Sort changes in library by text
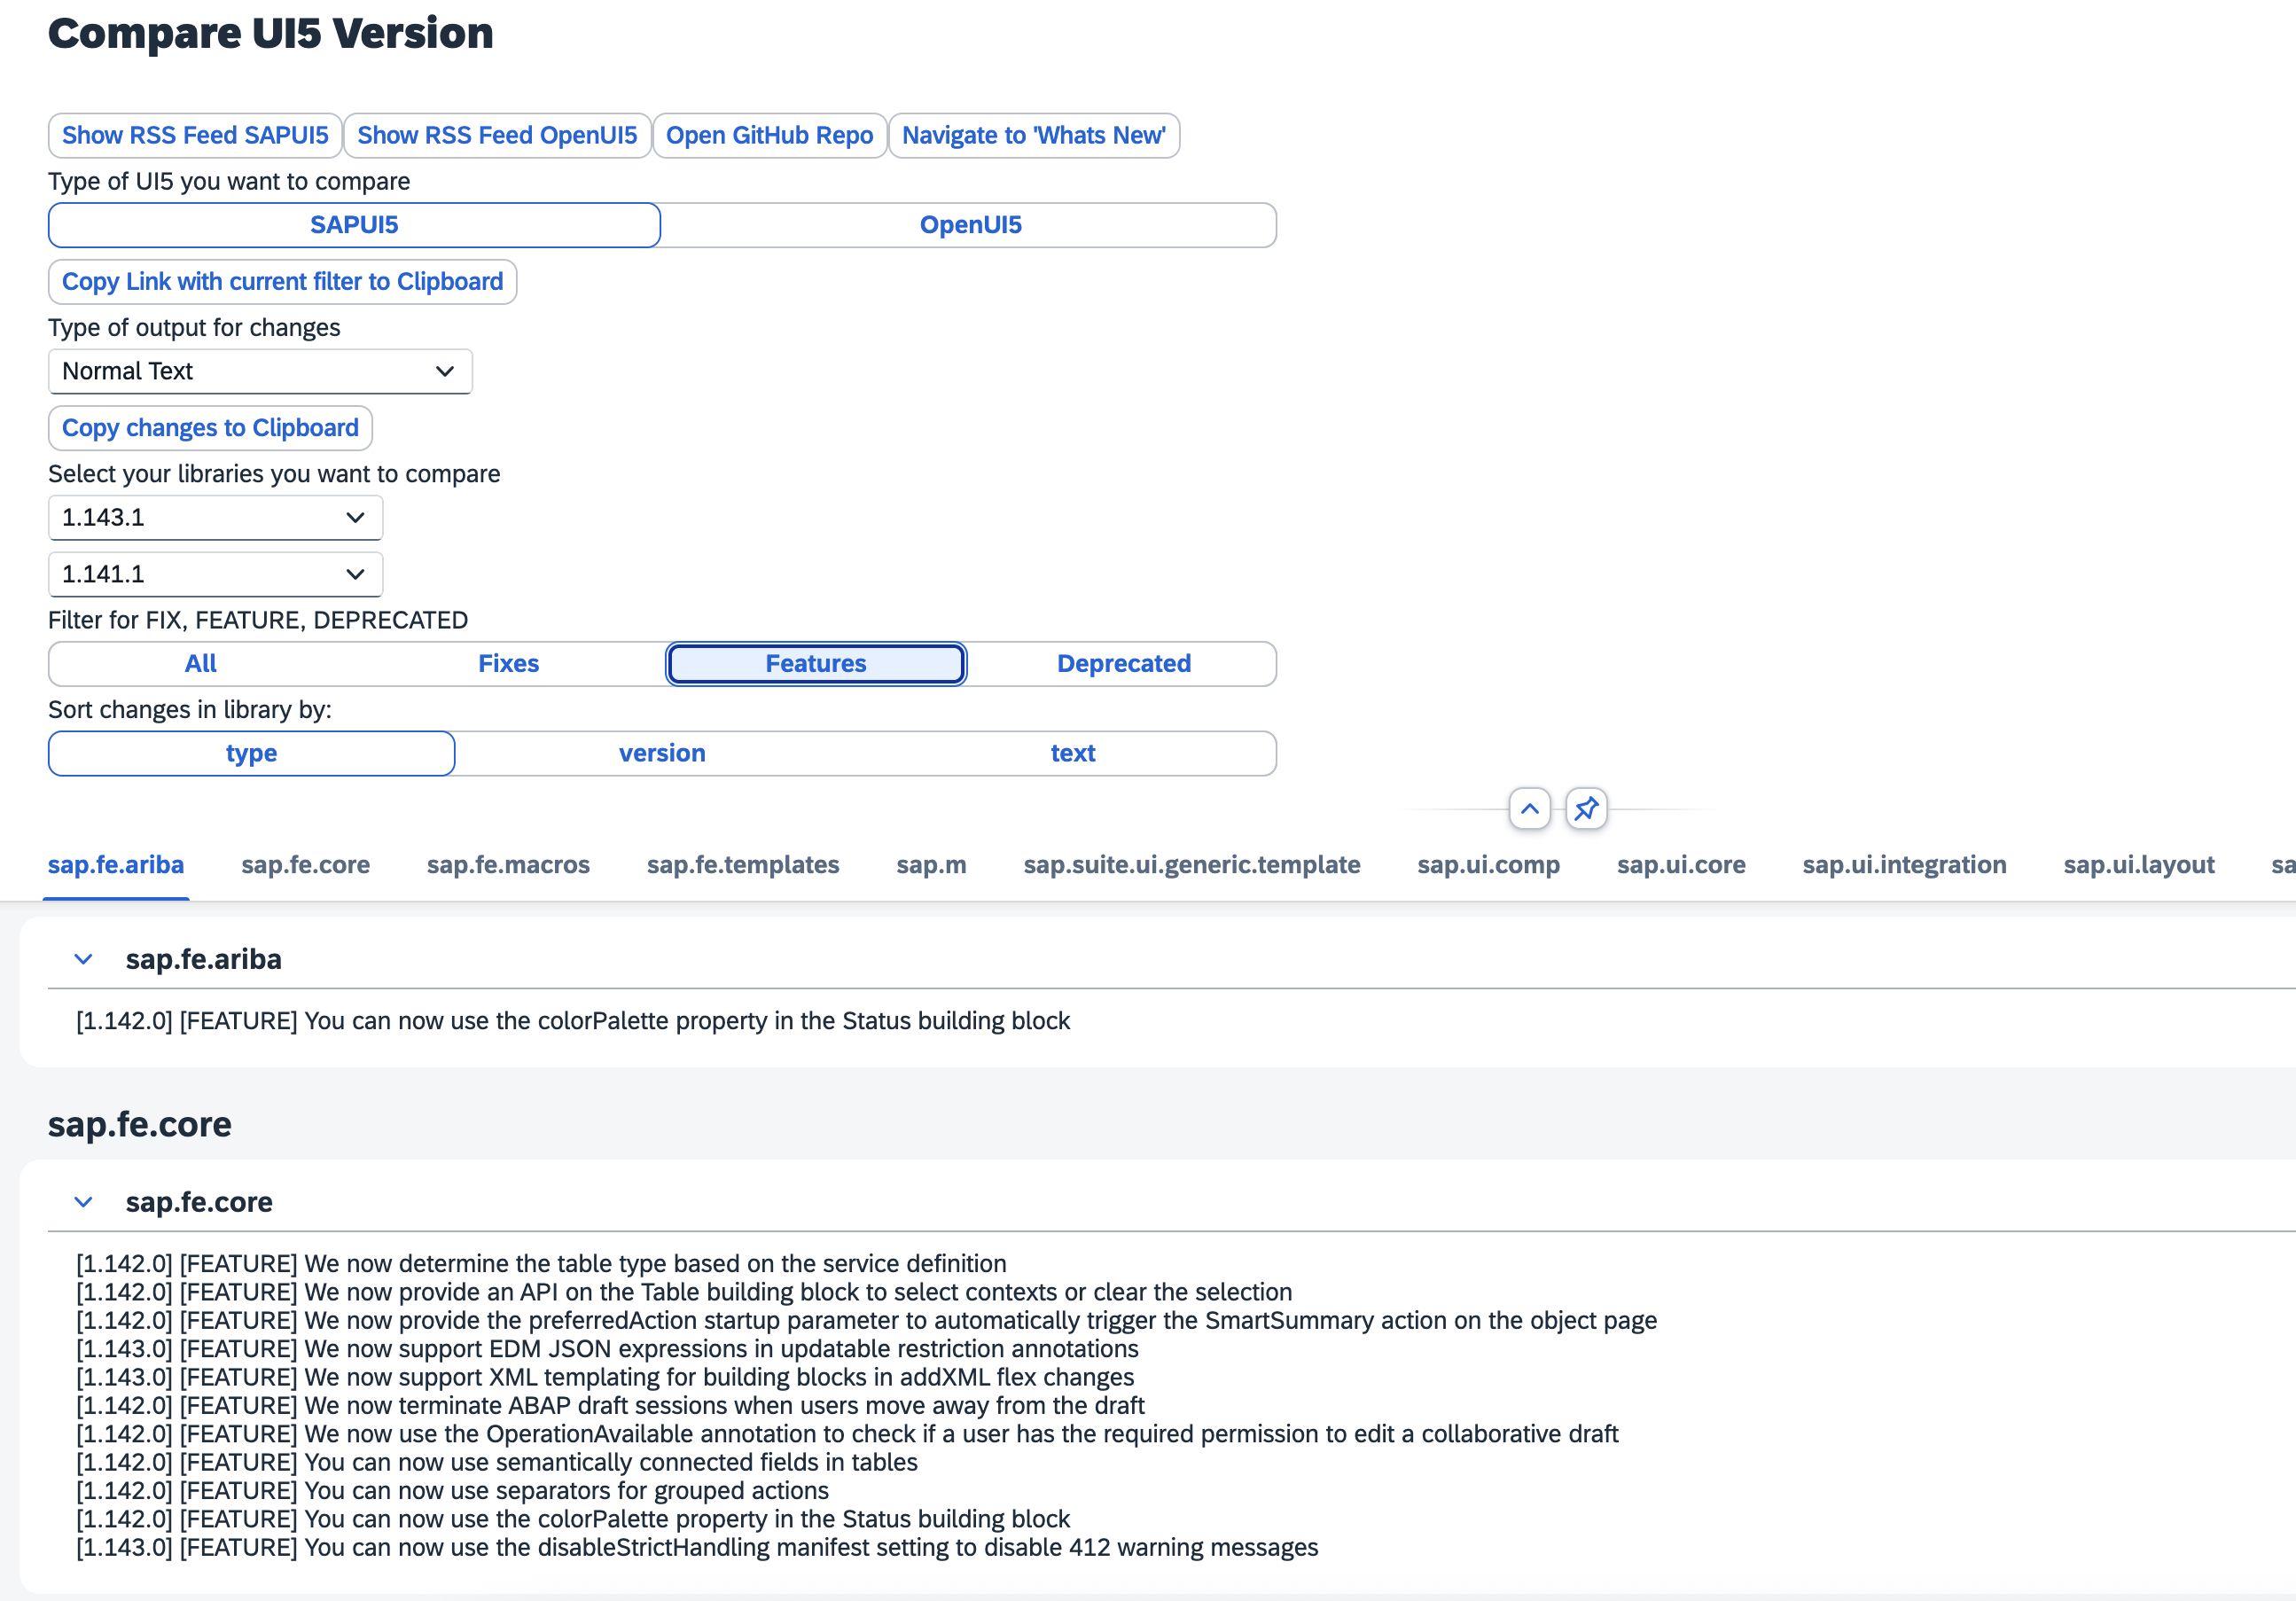This screenshot has height=1601, width=2296. (1072, 753)
